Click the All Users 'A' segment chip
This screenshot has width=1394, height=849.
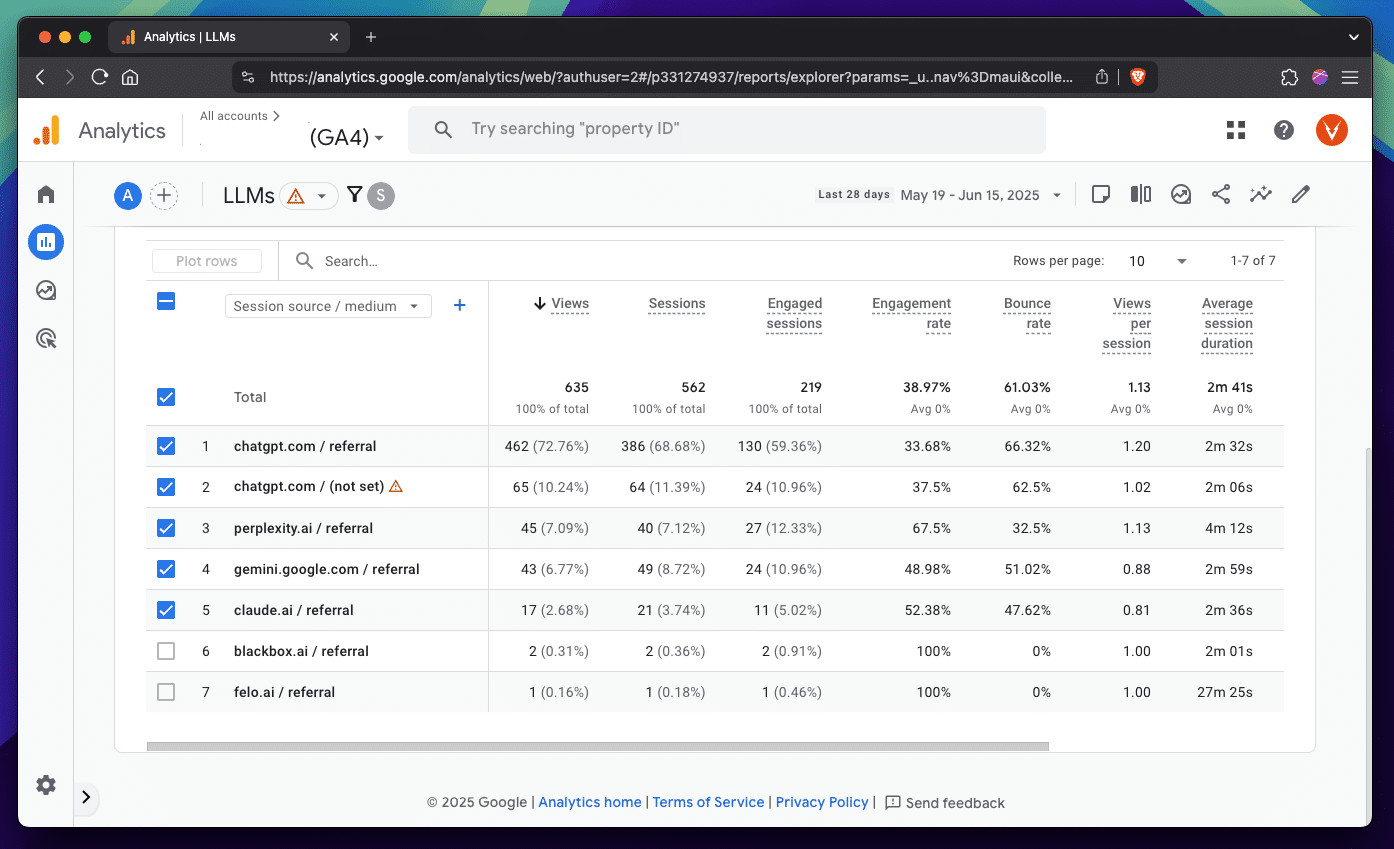click(x=127, y=196)
